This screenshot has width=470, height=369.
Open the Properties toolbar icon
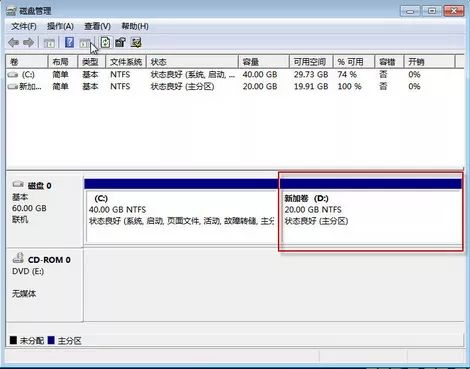click(120, 42)
